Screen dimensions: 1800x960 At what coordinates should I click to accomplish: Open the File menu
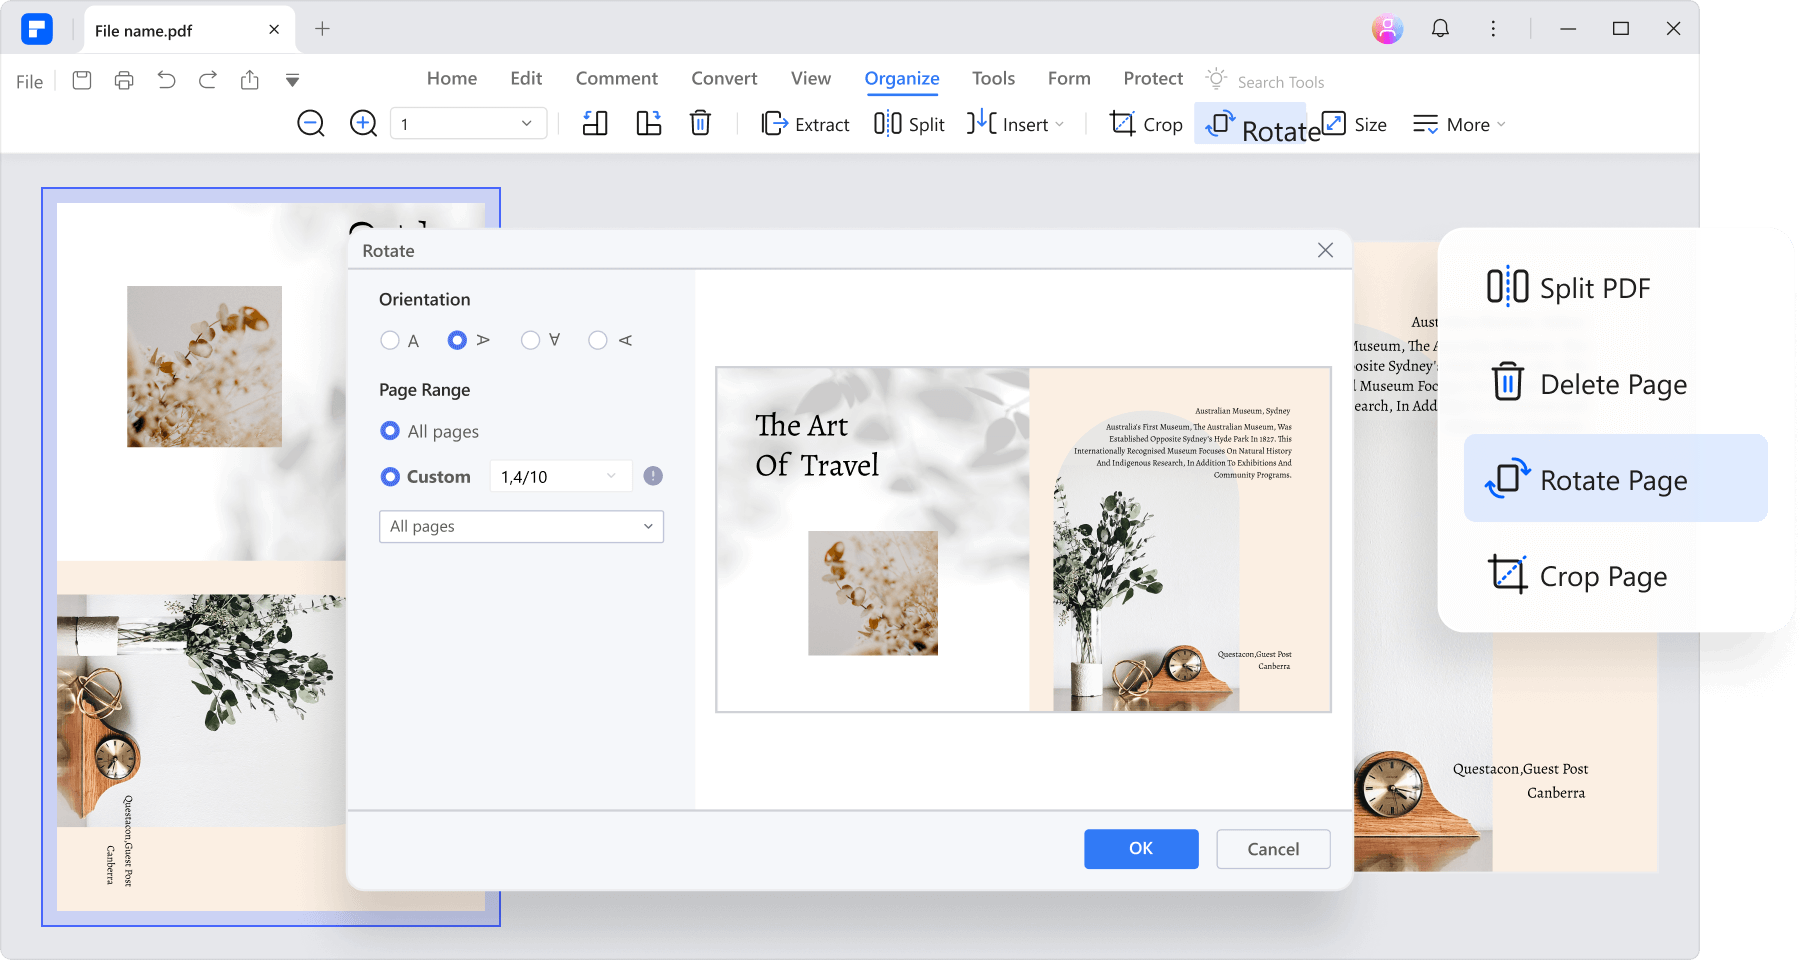(29, 82)
